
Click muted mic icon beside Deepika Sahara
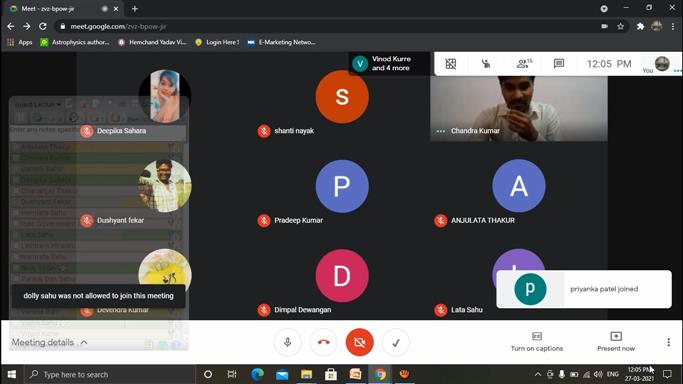(87, 131)
